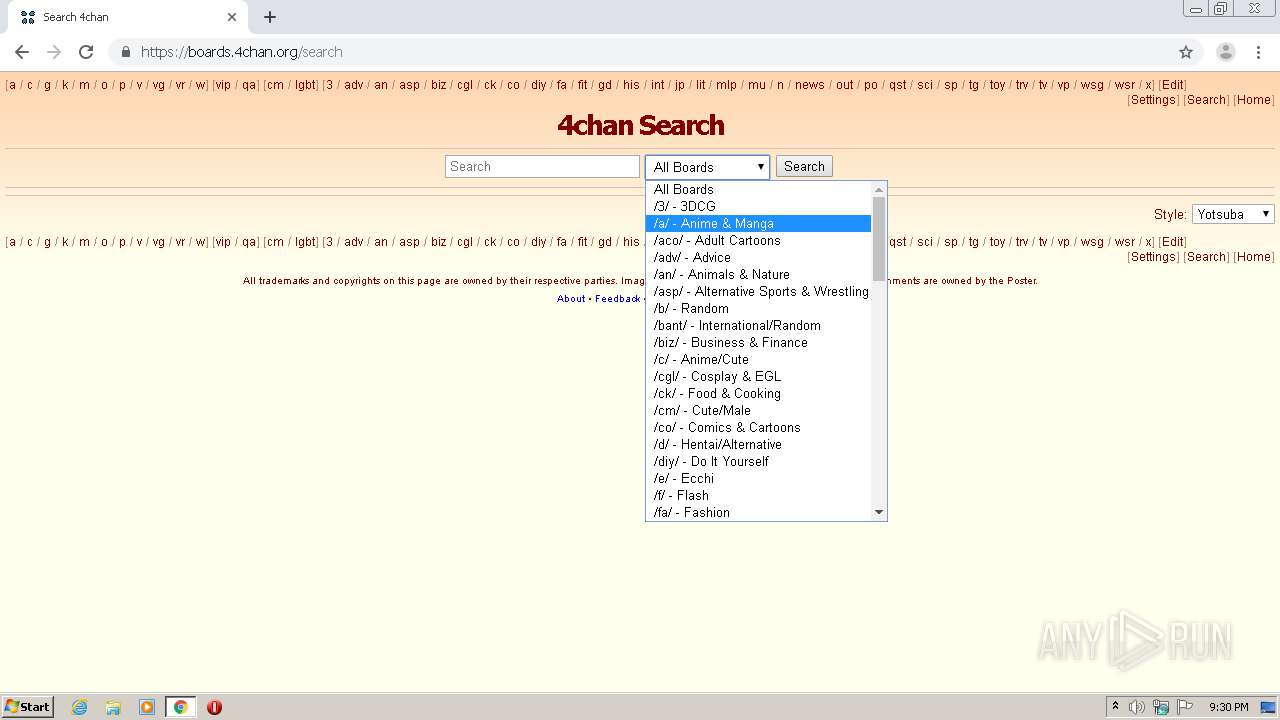The height and width of the screenshot is (720, 1280).
Task: Go to 'diy' board in bottom navigation
Action: pyautogui.click(x=538, y=242)
